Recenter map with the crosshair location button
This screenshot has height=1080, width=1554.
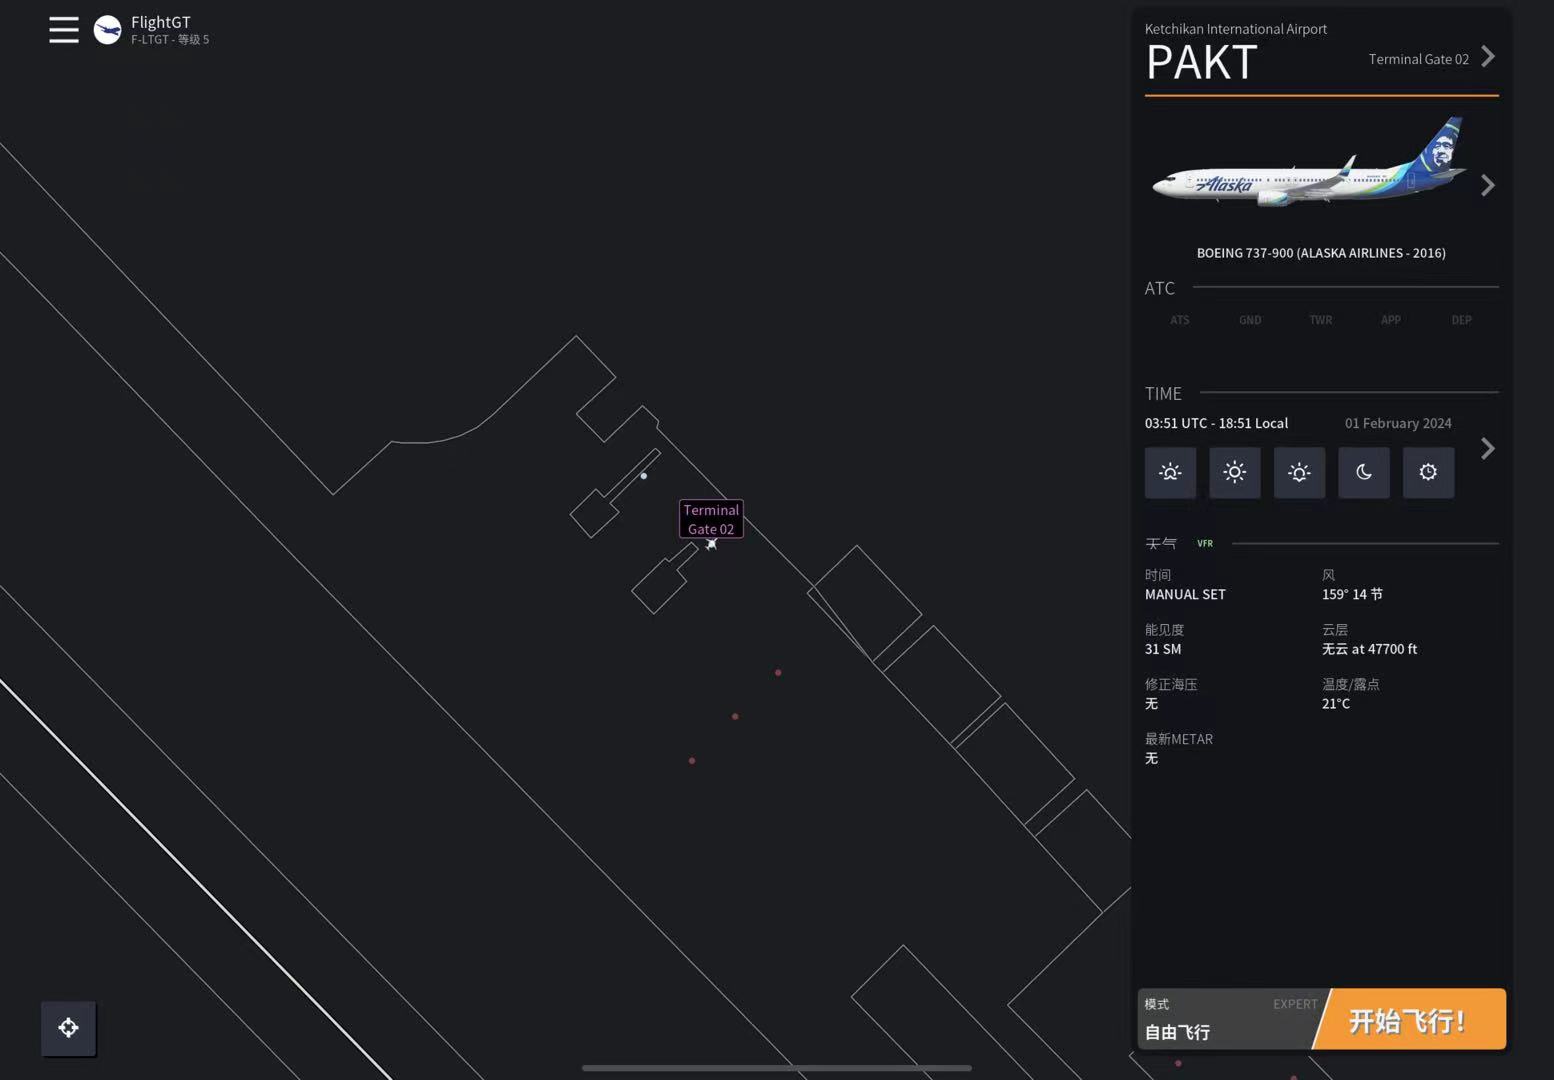tap(68, 1028)
